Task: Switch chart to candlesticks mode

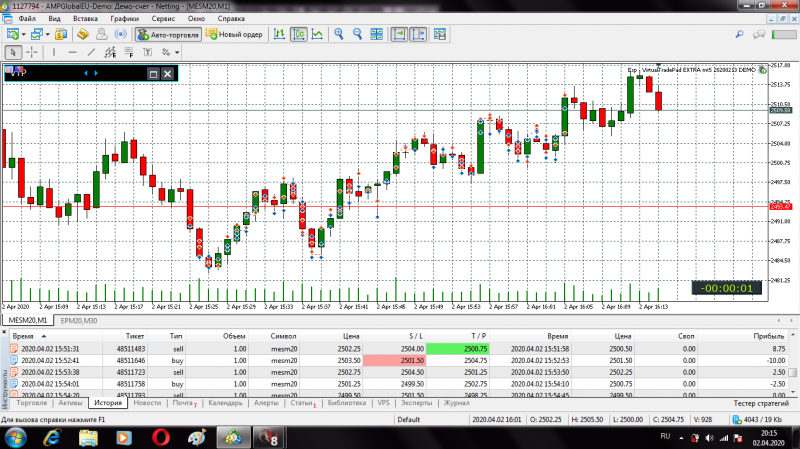Action: pos(298,34)
